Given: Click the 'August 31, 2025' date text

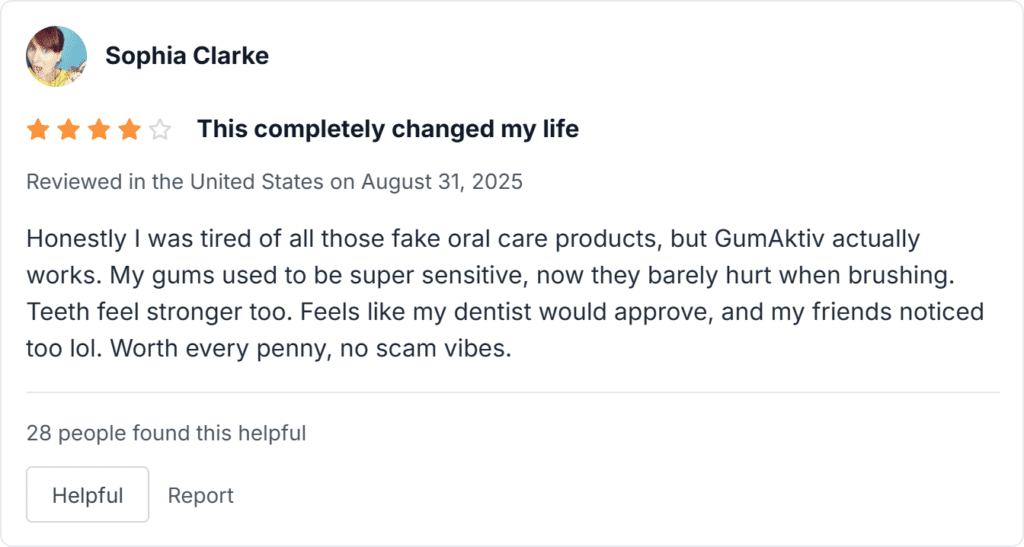Looking at the screenshot, I should (x=442, y=181).
